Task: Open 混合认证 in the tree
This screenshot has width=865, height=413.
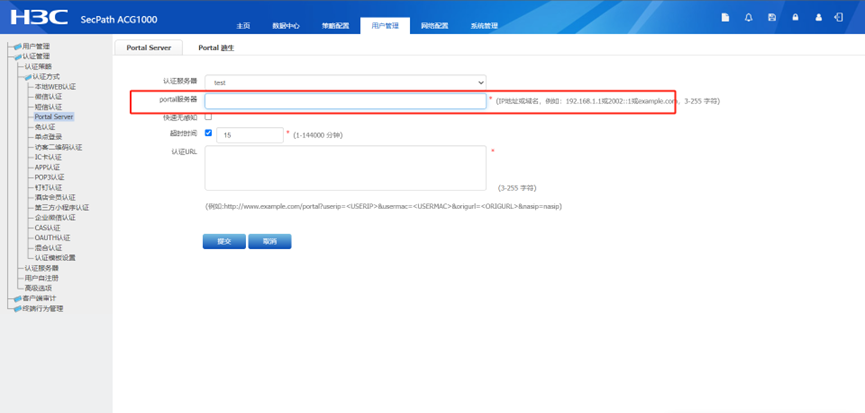Action: click(x=48, y=248)
